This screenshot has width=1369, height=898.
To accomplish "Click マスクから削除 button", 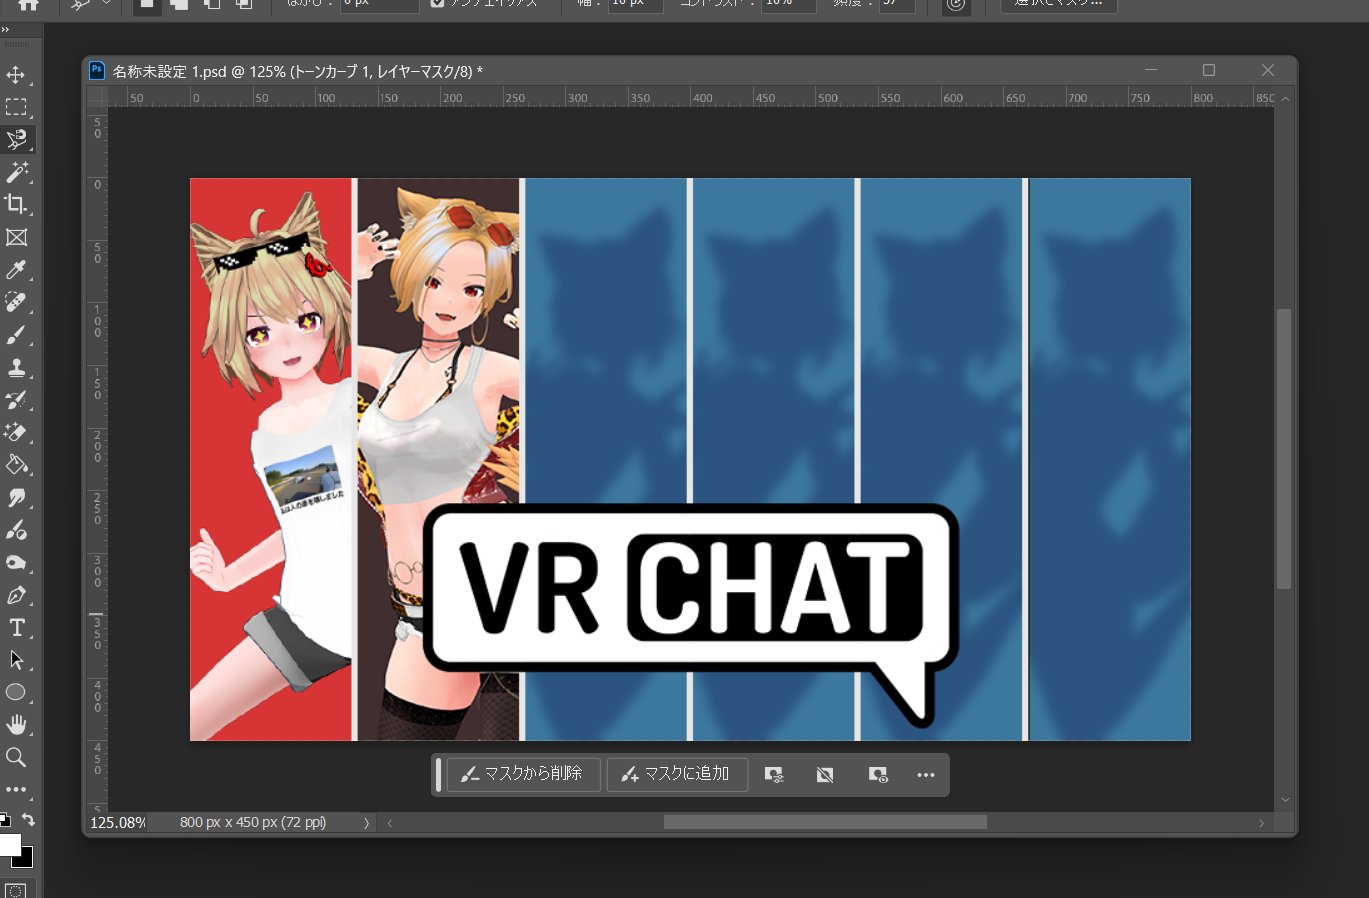I will (523, 774).
